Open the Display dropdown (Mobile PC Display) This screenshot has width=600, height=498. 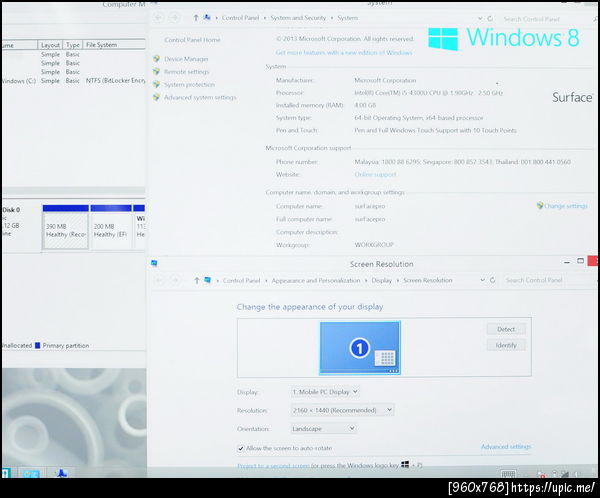tap(325, 392)
